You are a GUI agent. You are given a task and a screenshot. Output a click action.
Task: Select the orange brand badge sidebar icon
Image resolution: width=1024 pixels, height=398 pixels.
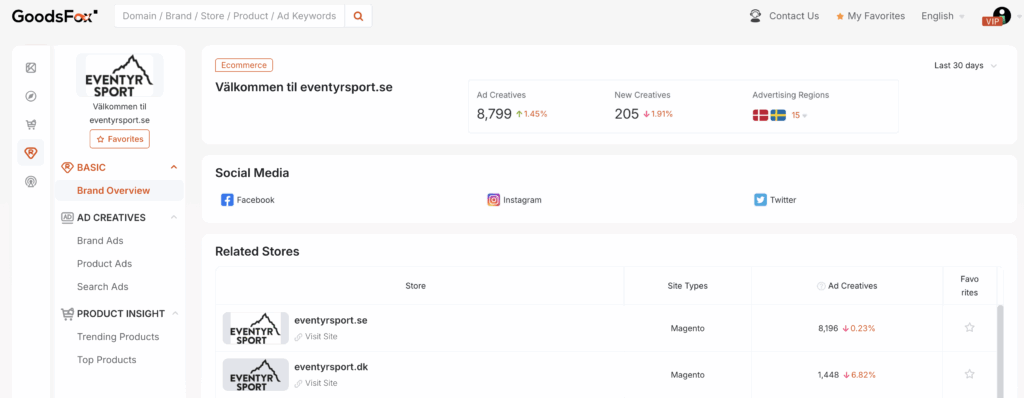pos(31,152)
